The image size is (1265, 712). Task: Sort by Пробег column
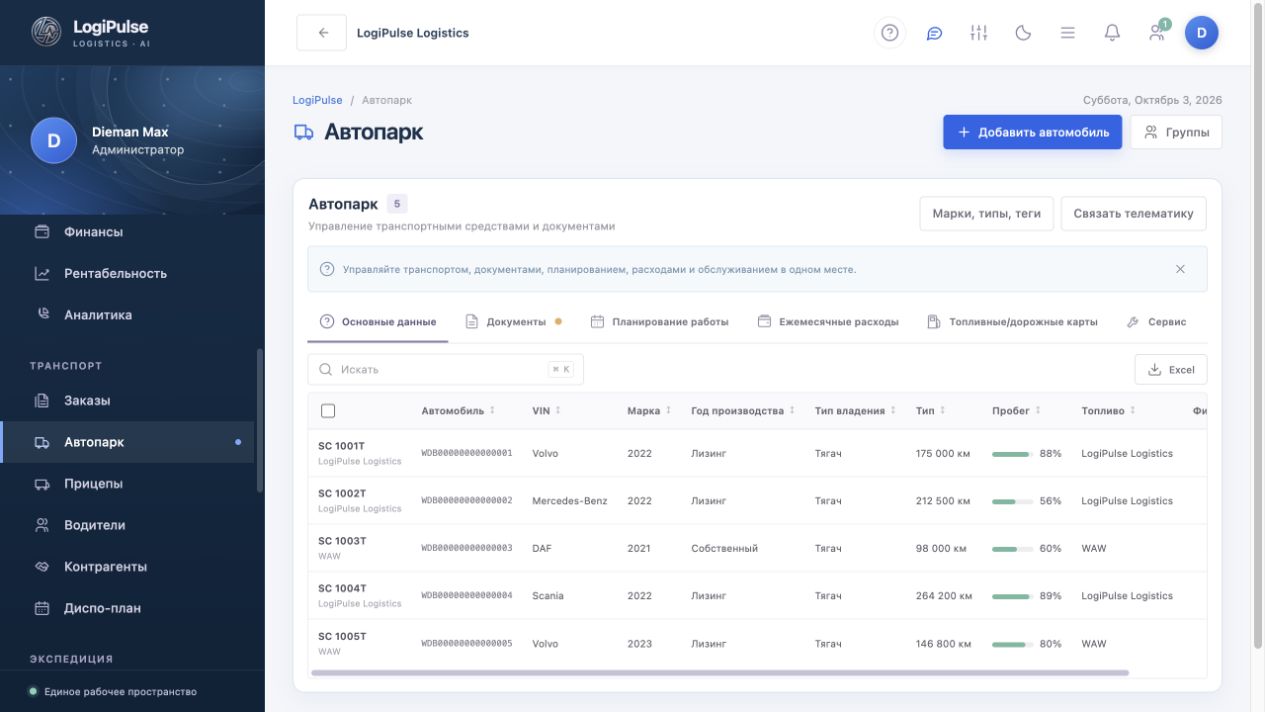click(1016, 411)
